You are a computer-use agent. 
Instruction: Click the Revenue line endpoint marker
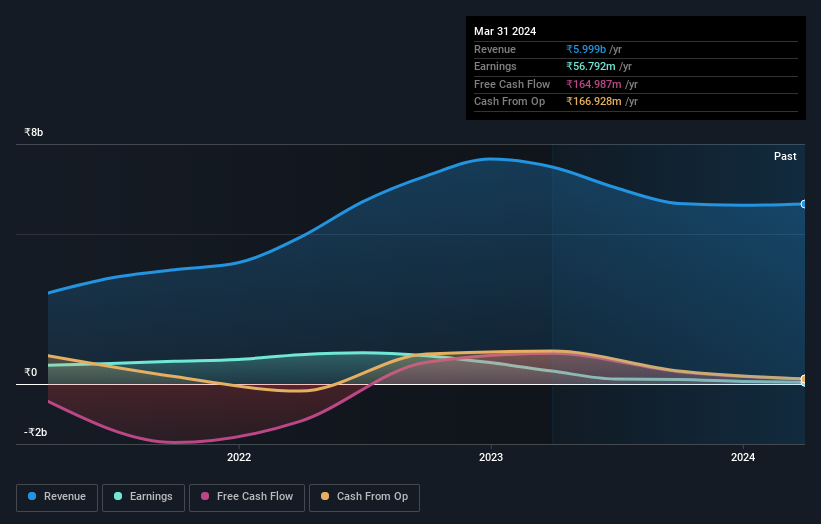coord(804,204)
